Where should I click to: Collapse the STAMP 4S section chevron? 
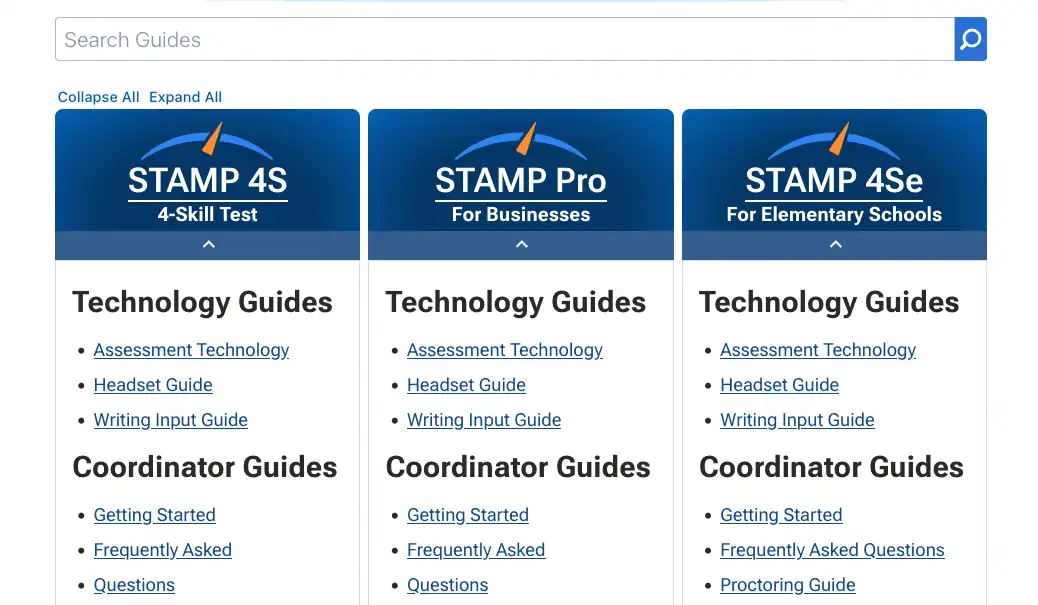click(x=208, y=245)
